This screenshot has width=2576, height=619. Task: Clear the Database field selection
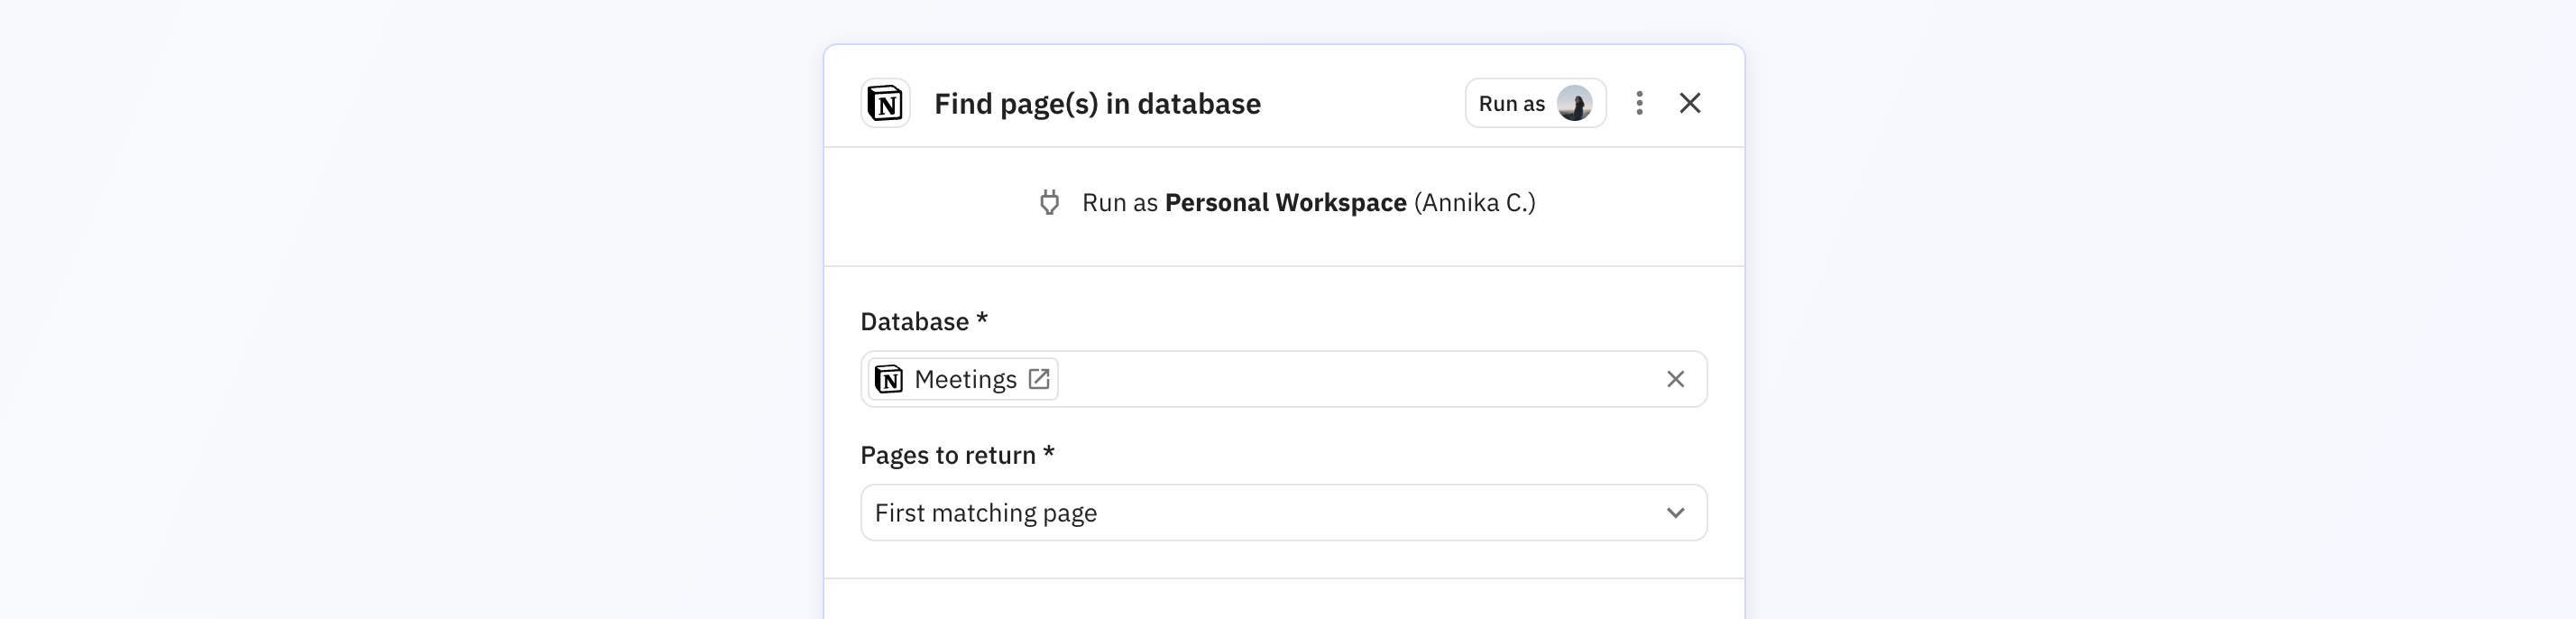point(1675,379)
